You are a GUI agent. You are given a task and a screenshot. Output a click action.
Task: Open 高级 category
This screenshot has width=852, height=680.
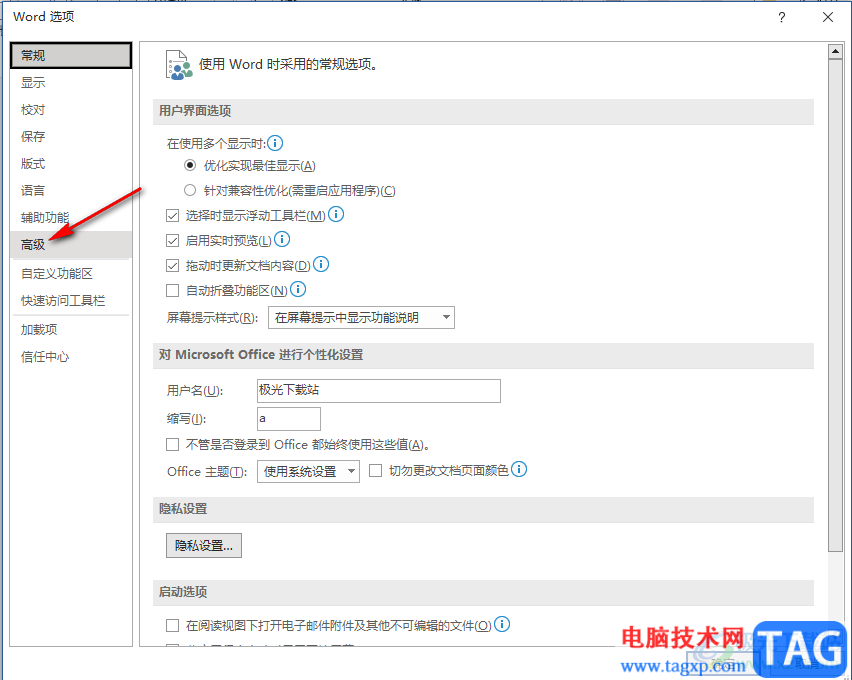[71, 245]
